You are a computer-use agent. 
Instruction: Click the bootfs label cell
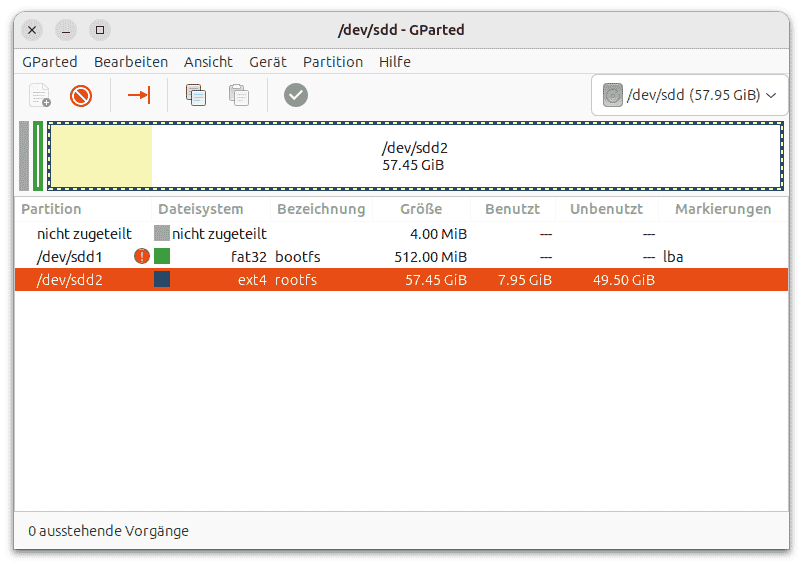pos(298,257)
